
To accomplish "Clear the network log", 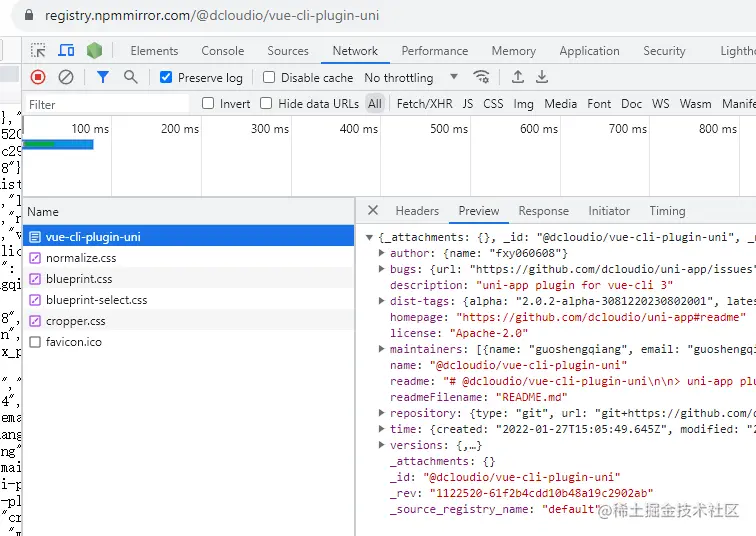I will [x=66, y=77].
